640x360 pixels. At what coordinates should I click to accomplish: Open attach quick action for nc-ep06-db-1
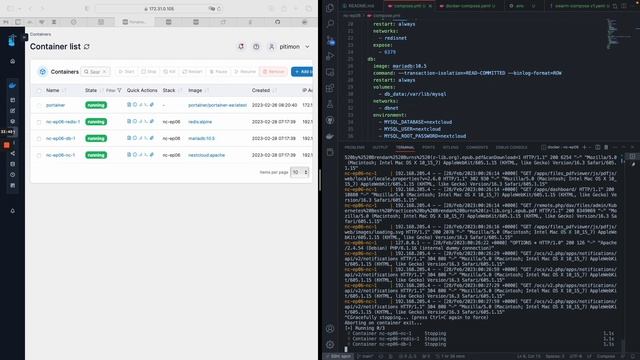(151, 138)
